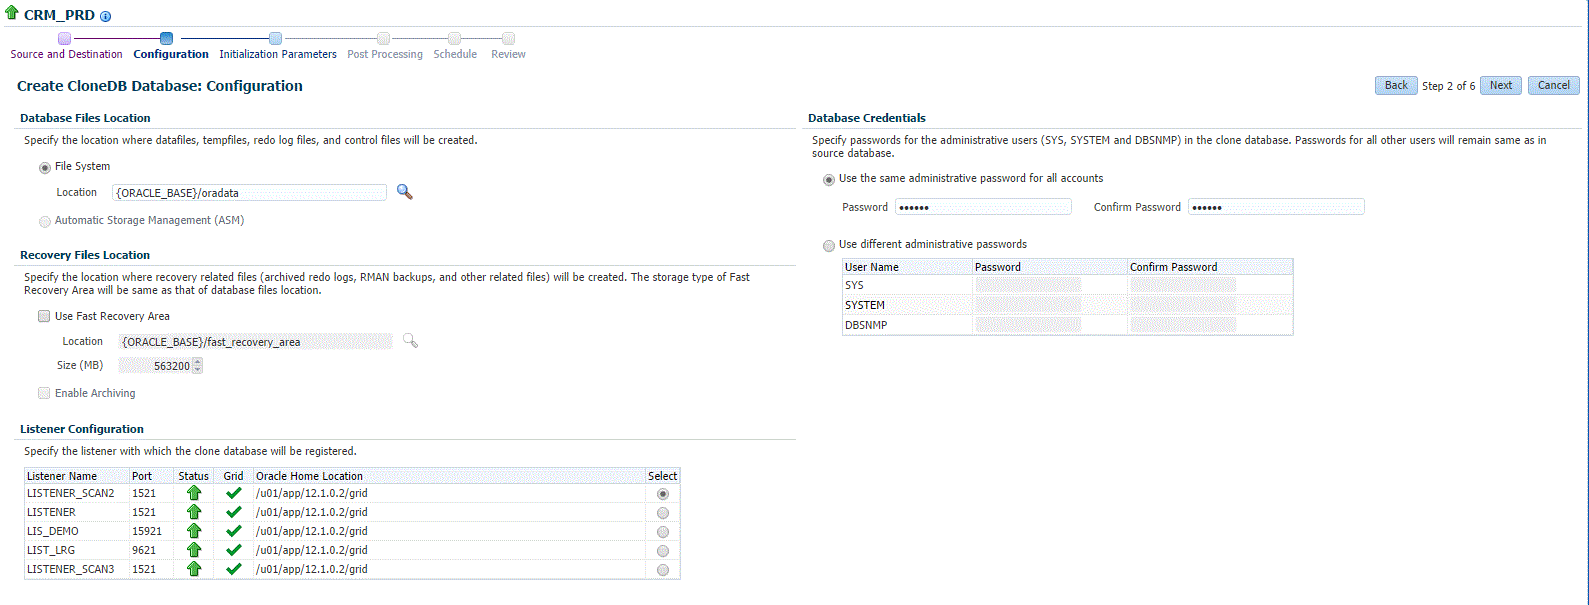Click the database files Location input field
The width and height of the screenshot is (1589, 605).
click(249, 193)
